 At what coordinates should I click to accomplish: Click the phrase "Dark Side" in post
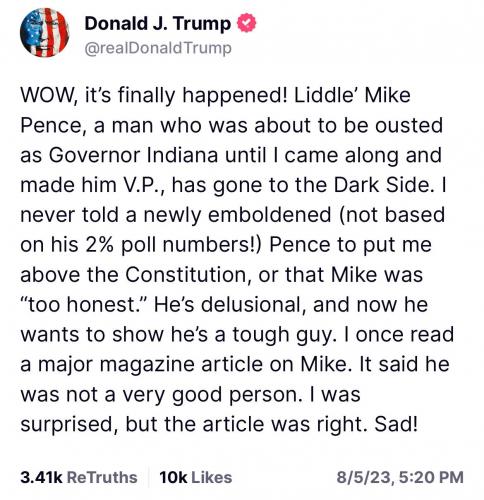click(x=382, y=185)
